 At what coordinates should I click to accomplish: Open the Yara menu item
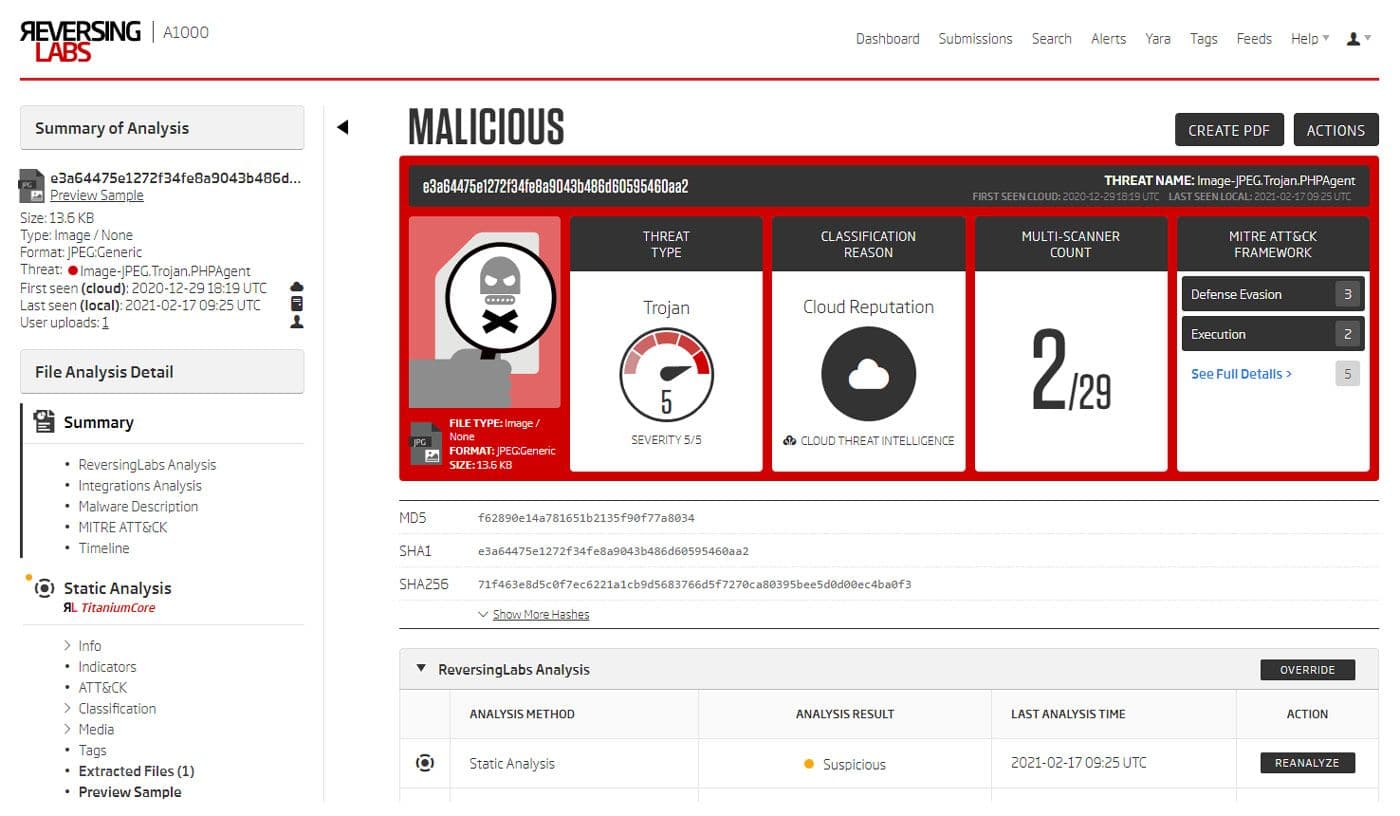click(x=1157, y=39)
